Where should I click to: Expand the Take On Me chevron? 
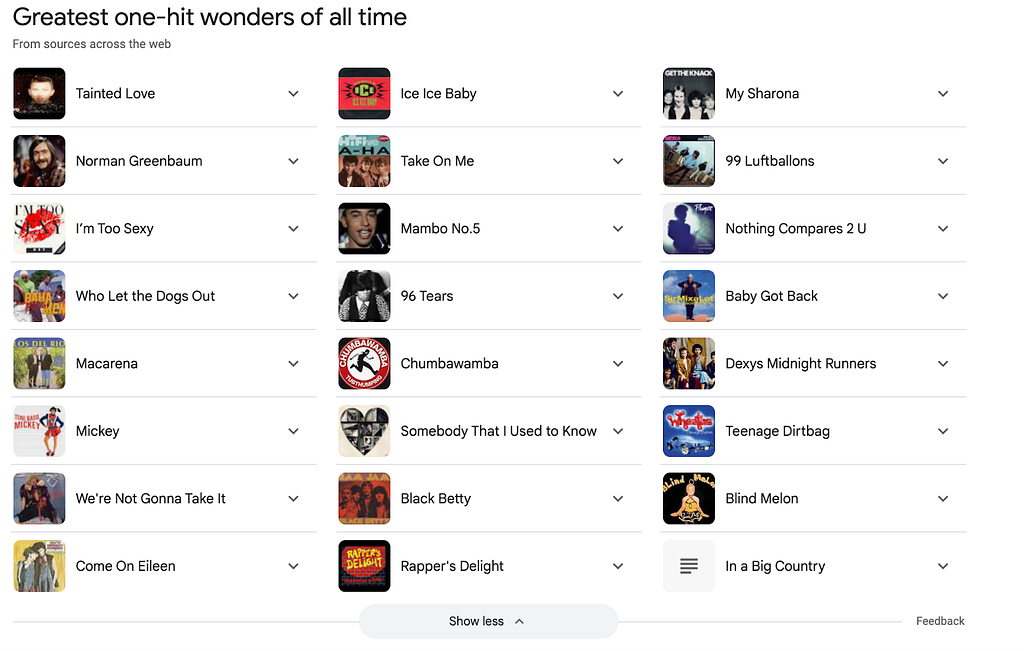[618, 161]
